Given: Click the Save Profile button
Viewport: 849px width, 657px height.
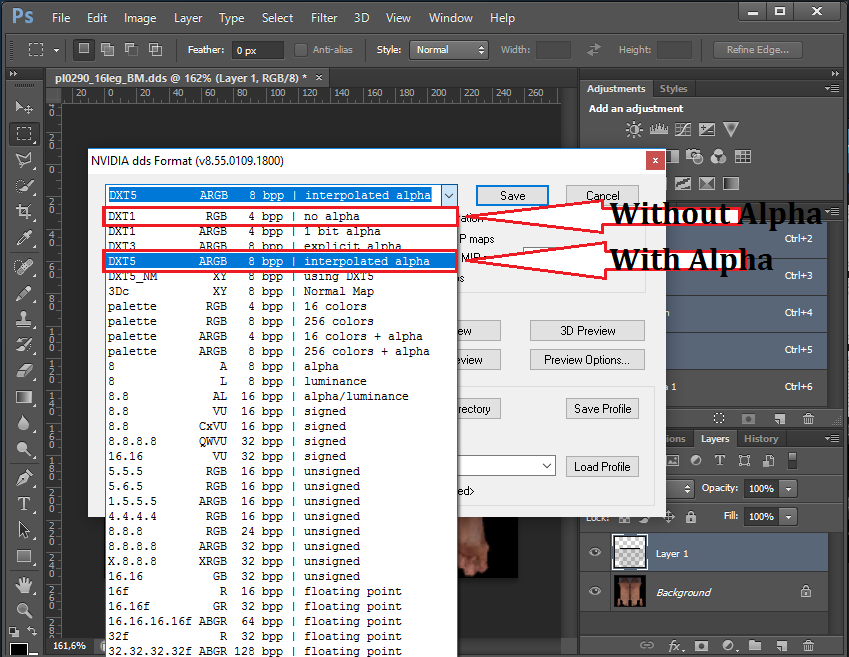Looking at the screenshot, I should pyautogui.click(x=602, y=408).
